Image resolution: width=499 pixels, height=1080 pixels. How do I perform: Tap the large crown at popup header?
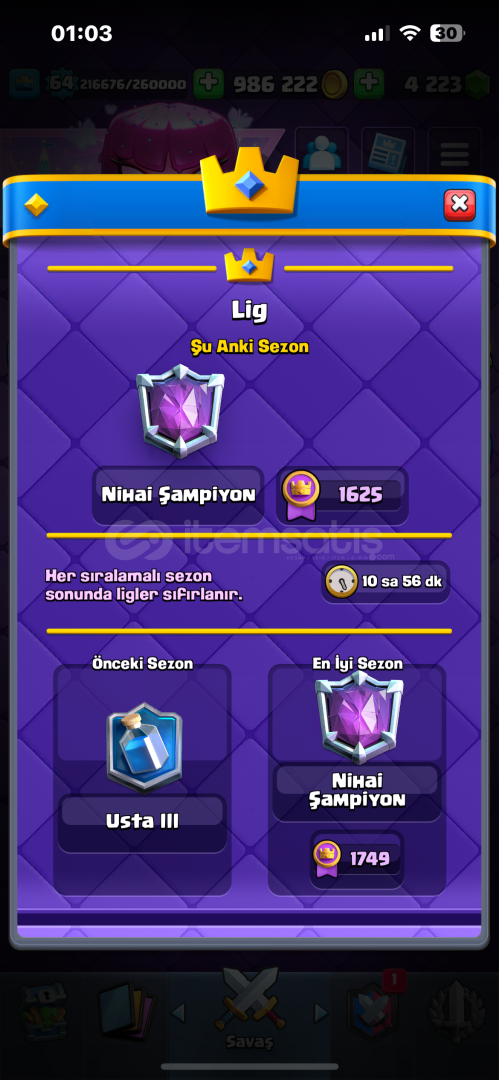(x=250, y=182)
